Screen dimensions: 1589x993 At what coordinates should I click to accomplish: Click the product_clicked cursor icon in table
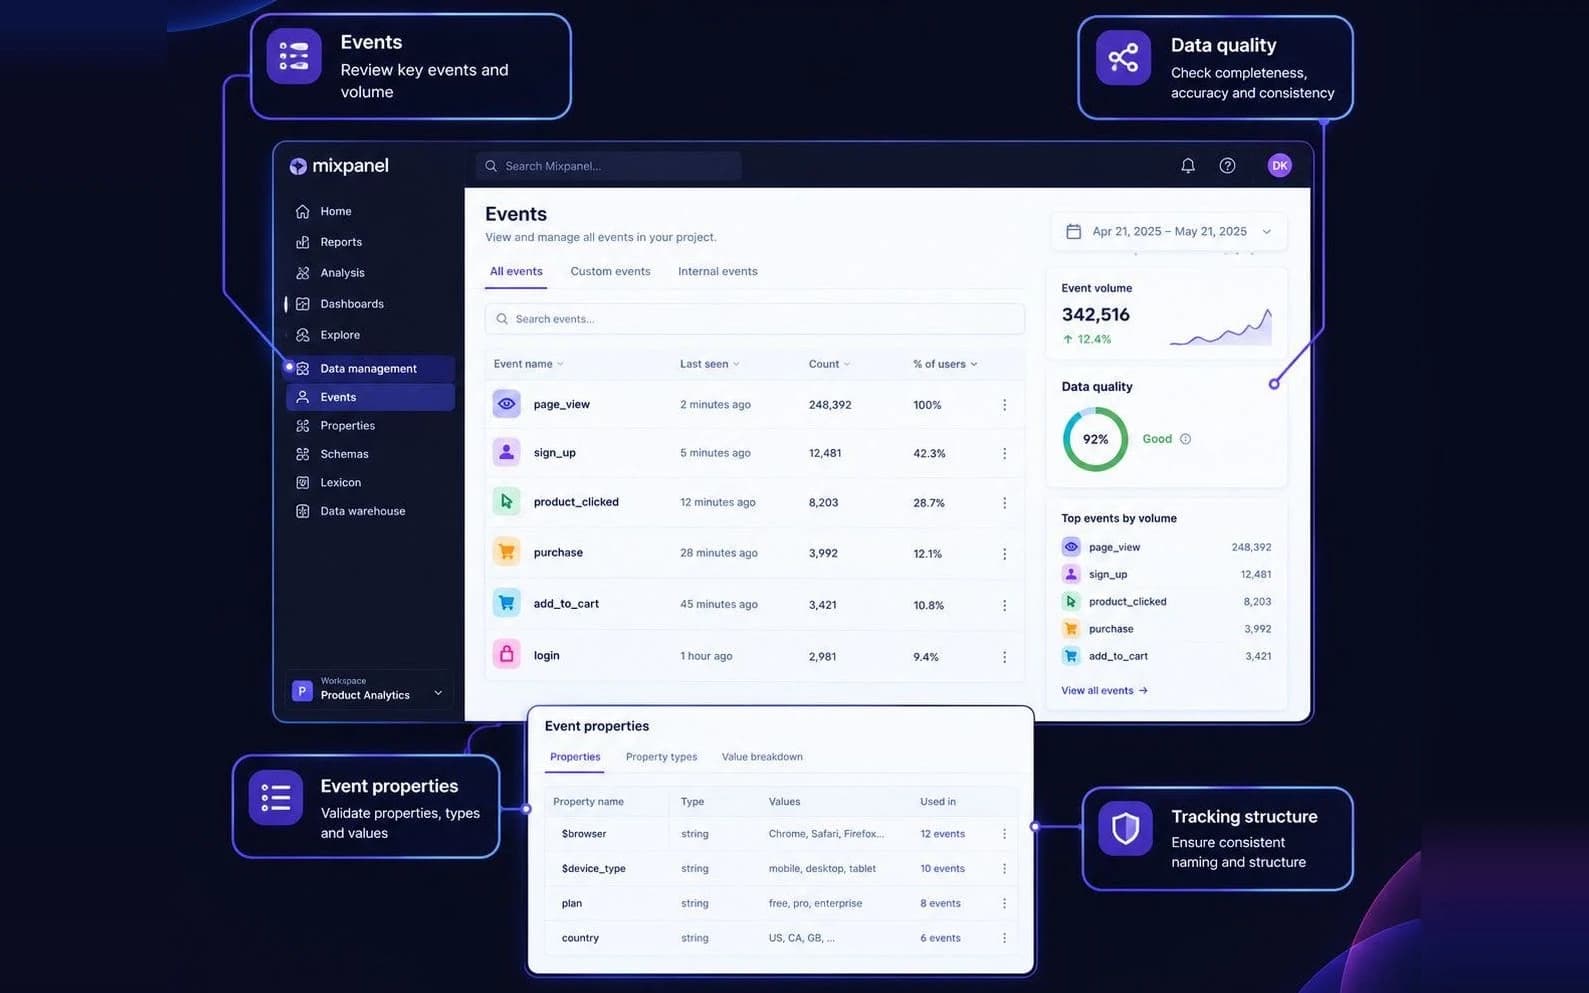[507, 501]
